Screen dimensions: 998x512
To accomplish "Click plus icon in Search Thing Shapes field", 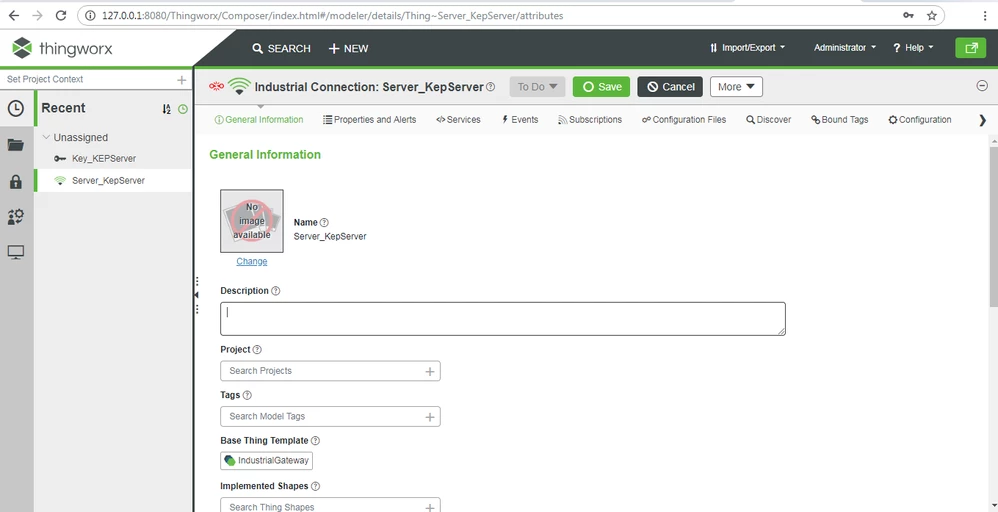I will 430,508.
